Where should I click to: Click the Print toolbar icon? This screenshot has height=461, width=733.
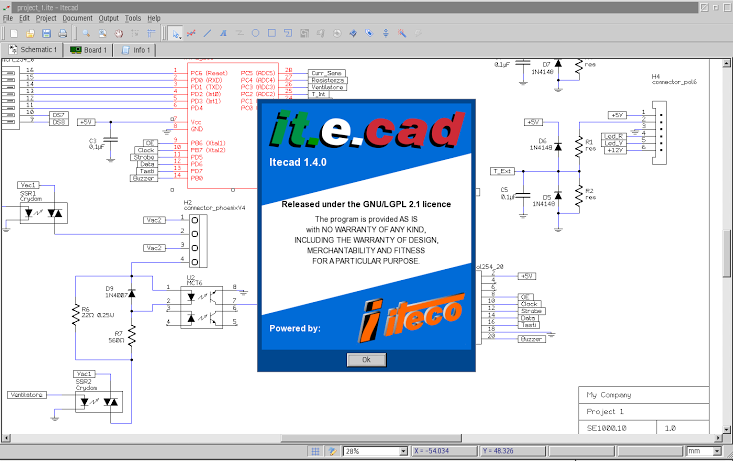tap(63, 33)
